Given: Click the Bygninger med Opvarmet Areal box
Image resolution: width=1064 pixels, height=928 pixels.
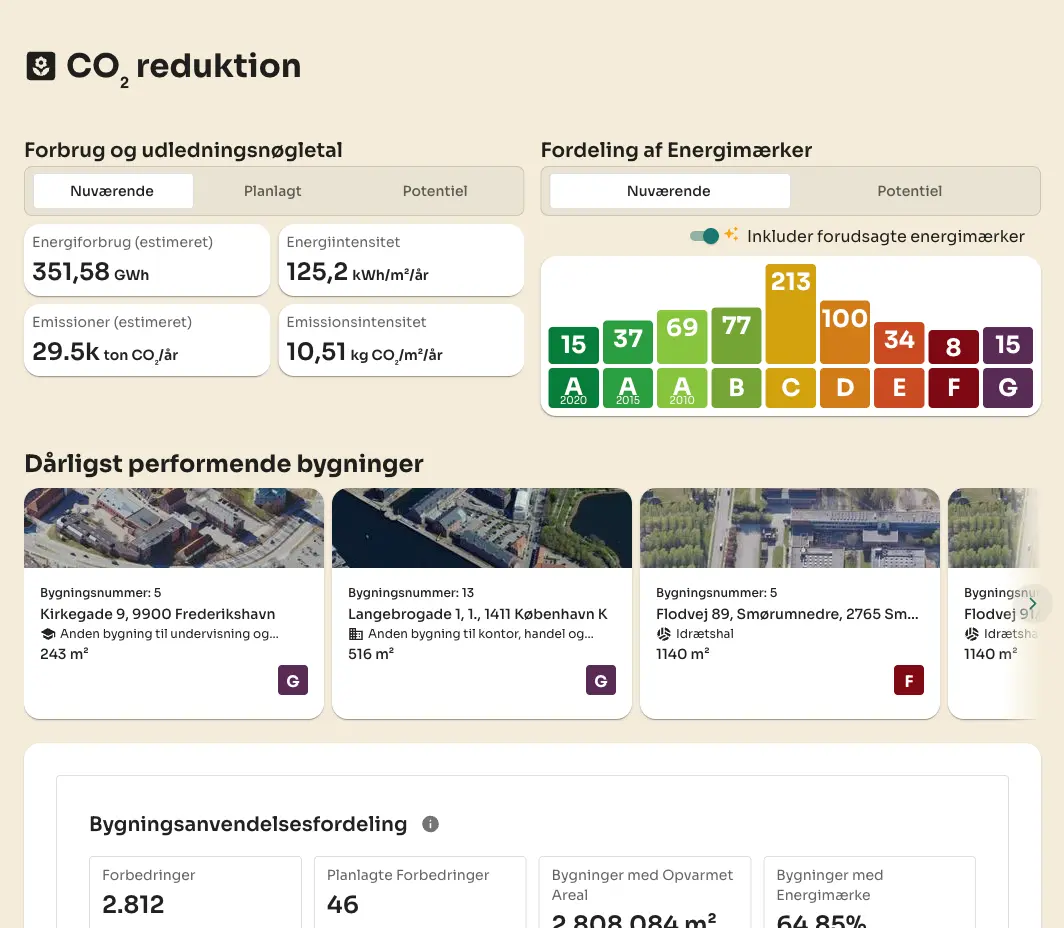Looking at the screenshot, I should tap(645, 892).
